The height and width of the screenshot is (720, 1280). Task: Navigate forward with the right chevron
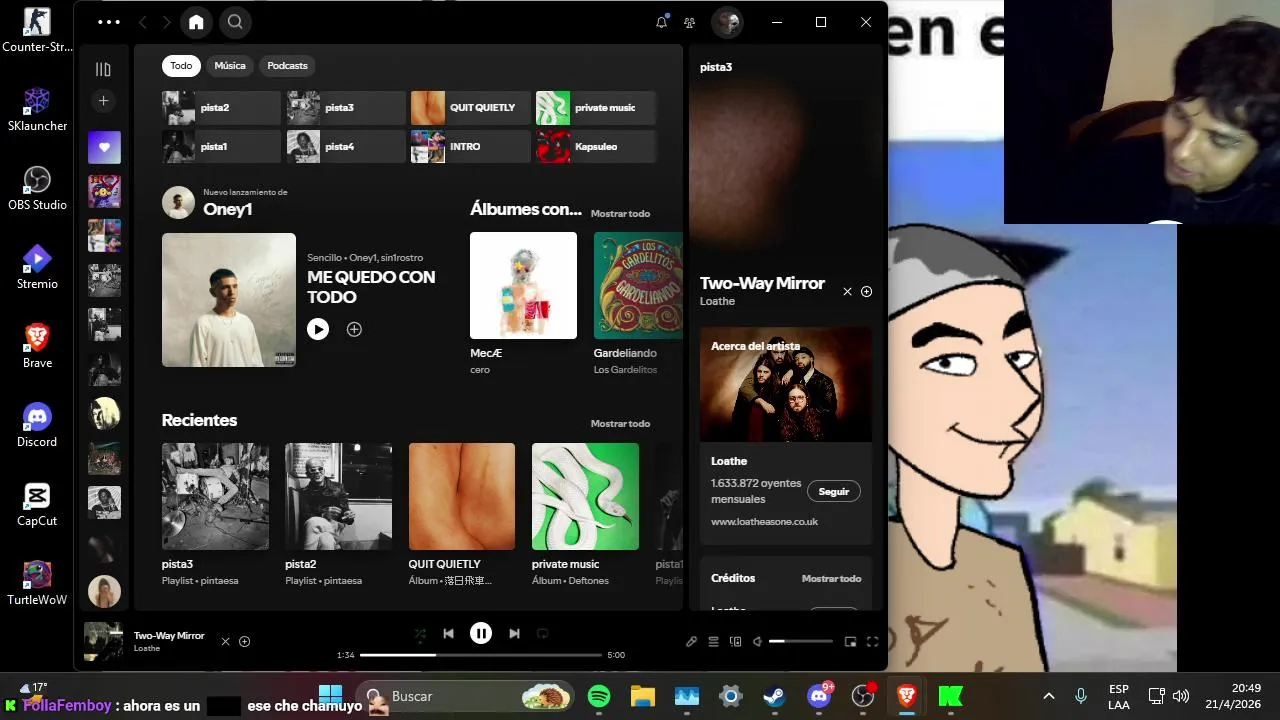[166, 22]
